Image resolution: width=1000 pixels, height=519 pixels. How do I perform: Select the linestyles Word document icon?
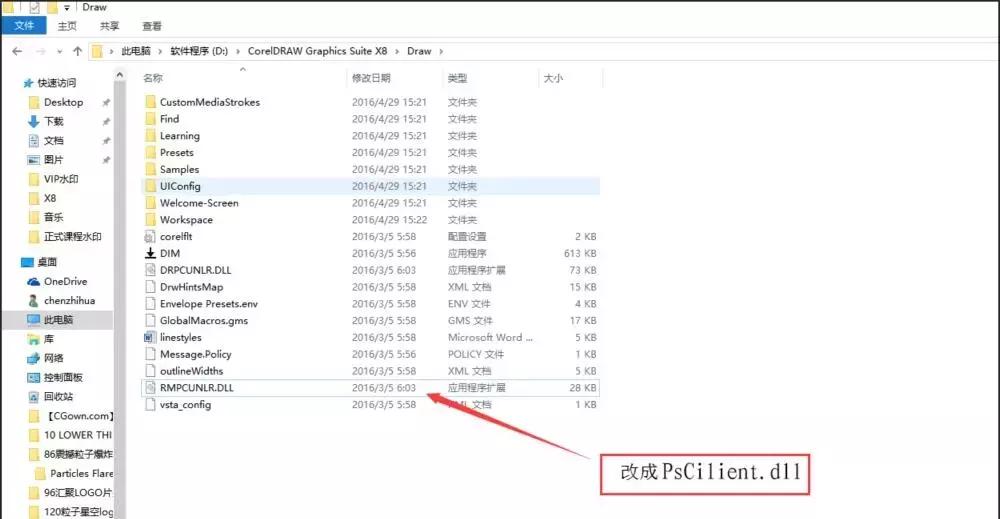pyautogui.click(x=150, y=337)
